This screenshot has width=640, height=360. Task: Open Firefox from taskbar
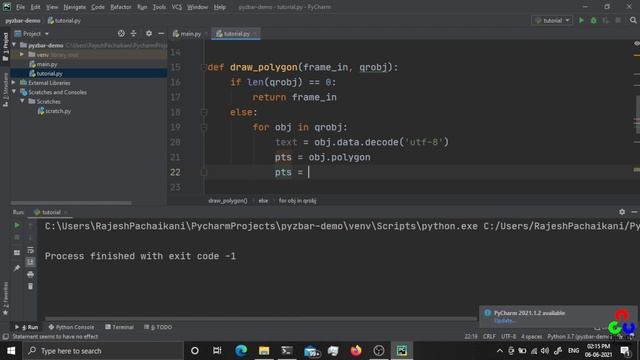coord(356,351)
